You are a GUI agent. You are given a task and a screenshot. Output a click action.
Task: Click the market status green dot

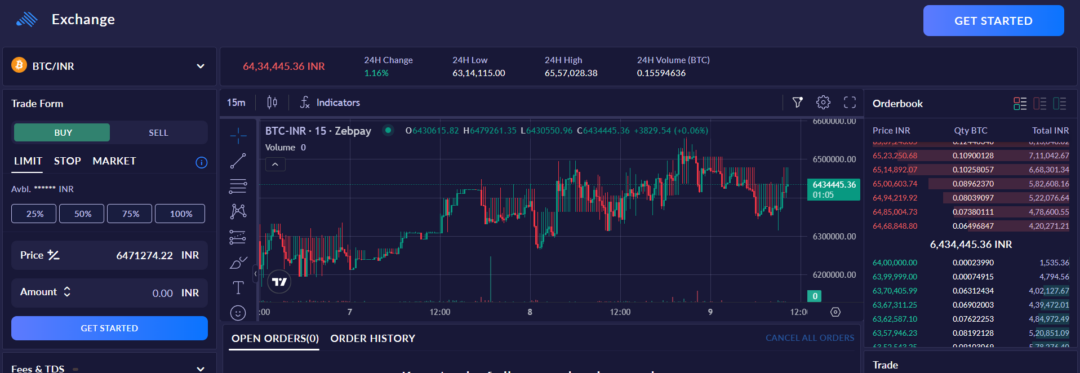tap(388, 129)
